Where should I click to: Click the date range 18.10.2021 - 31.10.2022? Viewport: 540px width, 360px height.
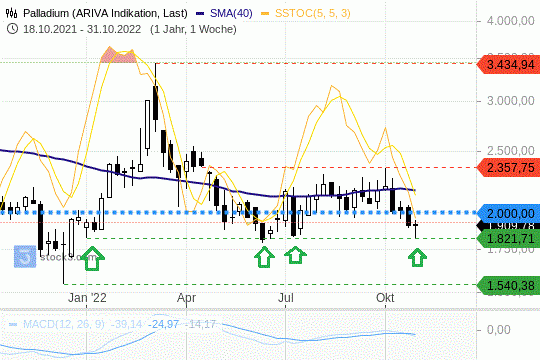point(82,29)
